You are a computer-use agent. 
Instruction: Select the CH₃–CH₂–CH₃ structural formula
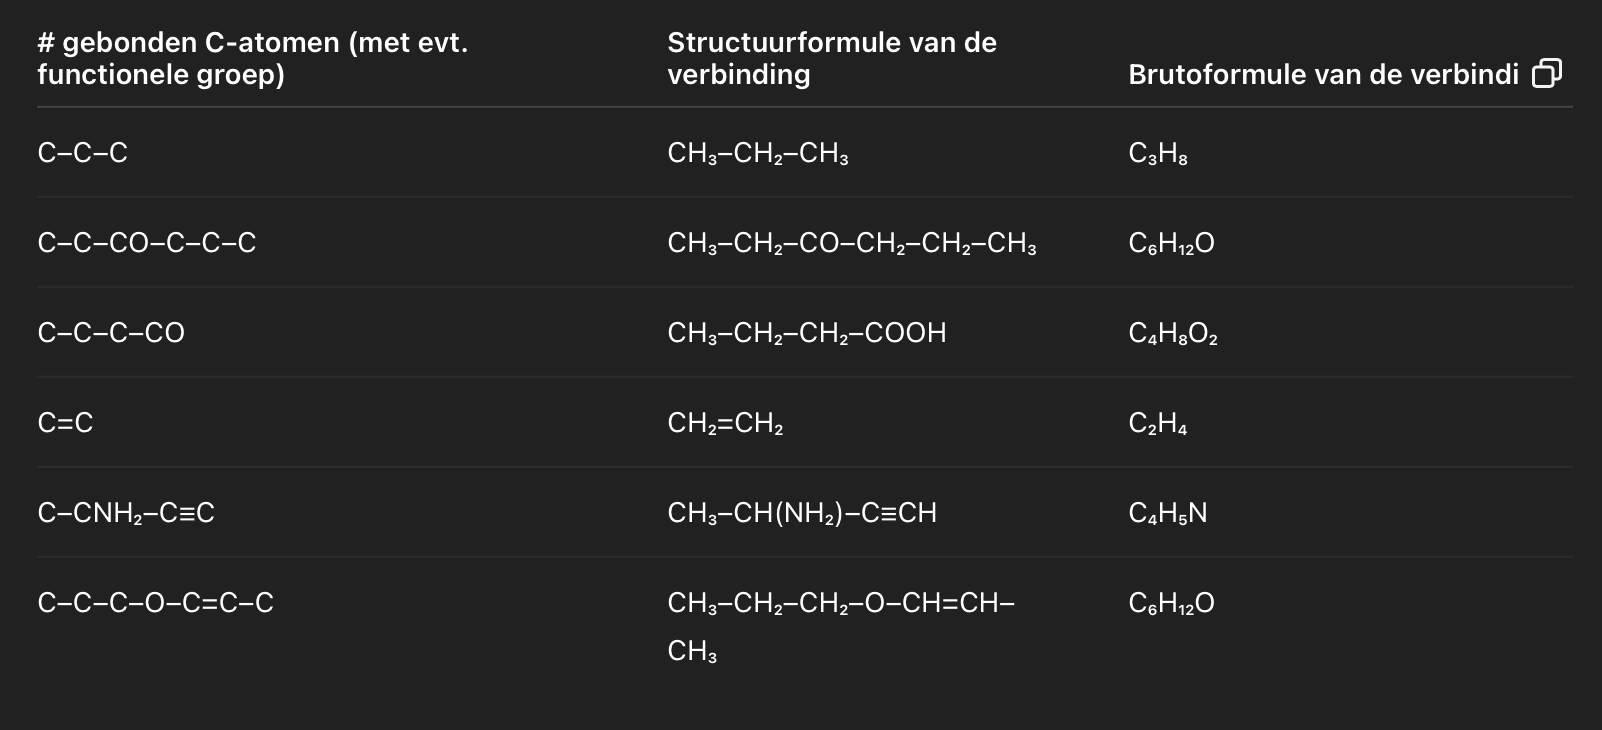(758, 154)
